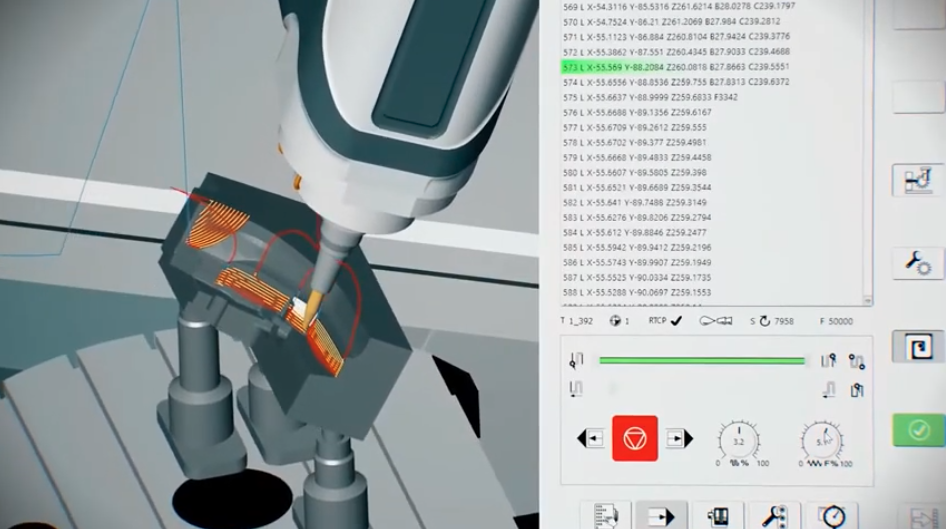Toggle the RTCP checkmark
The image size is (946, 529).
(676, 320)
